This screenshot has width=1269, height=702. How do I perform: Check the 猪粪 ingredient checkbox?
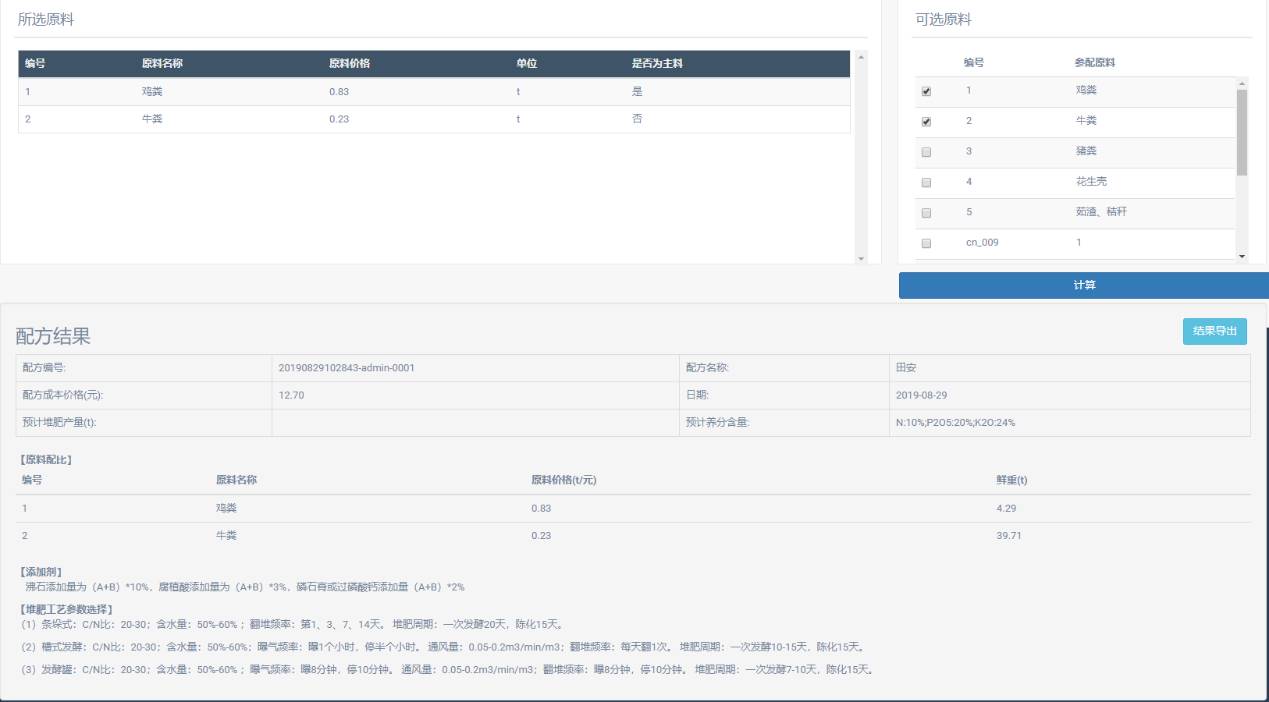click(926, 152)
